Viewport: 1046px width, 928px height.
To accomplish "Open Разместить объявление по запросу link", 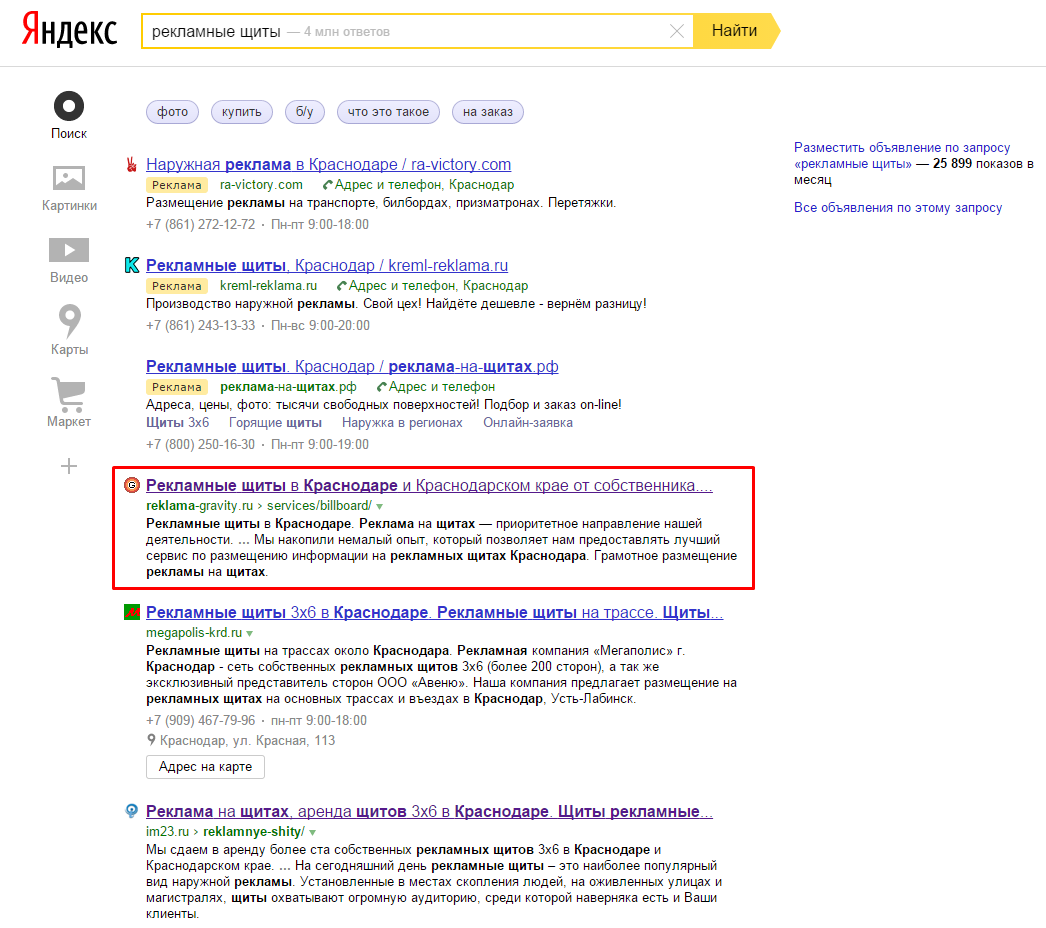I will (902, 155).
